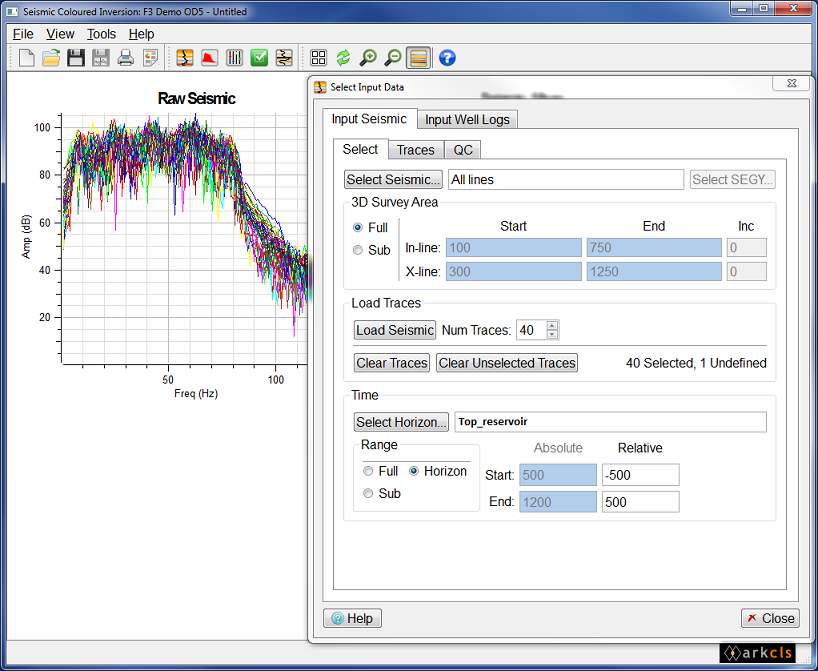Click the Relative End field showing 500
Viewport: 818px width, 671px height.
(x=641, y=502)
